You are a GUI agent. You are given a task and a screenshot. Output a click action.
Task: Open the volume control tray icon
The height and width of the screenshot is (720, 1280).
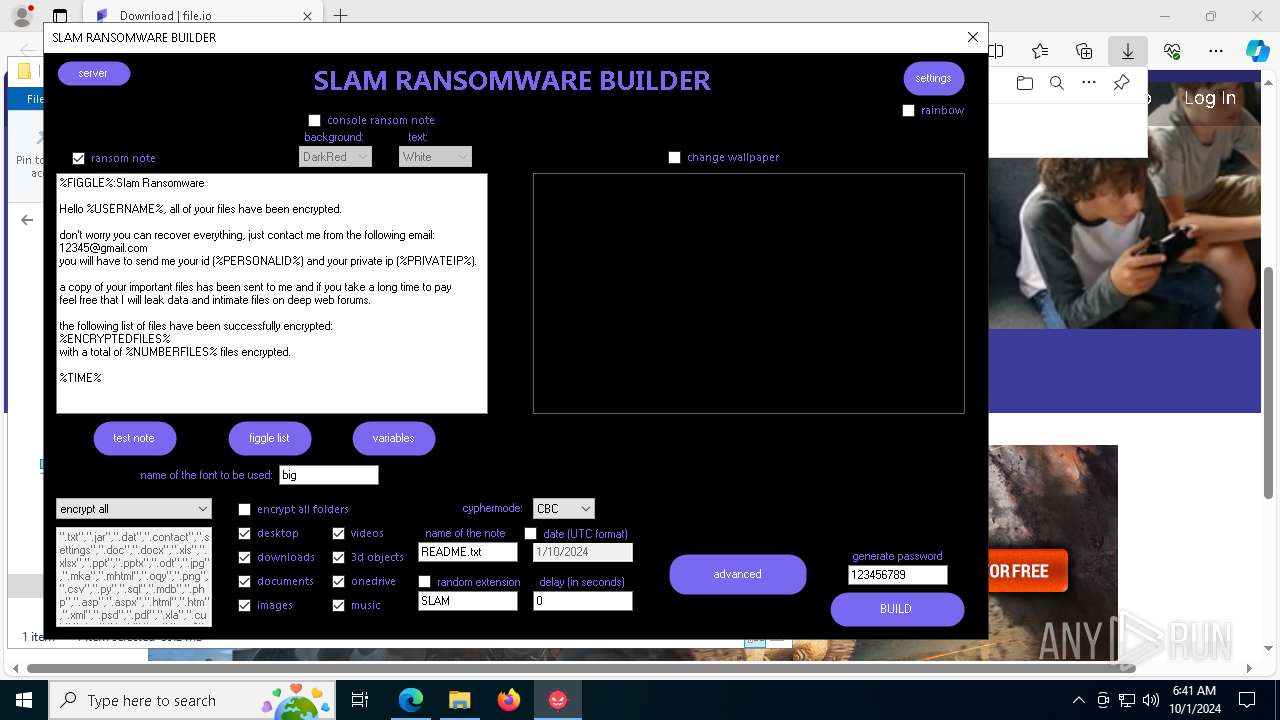[x=1151, y=700]
